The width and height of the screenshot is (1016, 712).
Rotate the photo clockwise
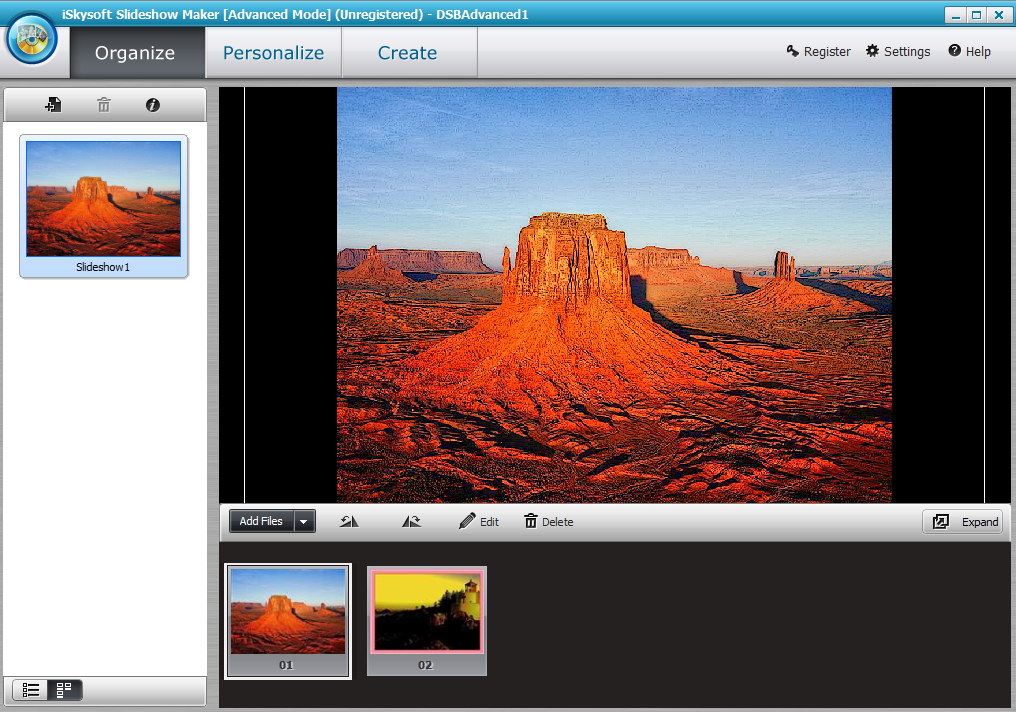(410, 521)
